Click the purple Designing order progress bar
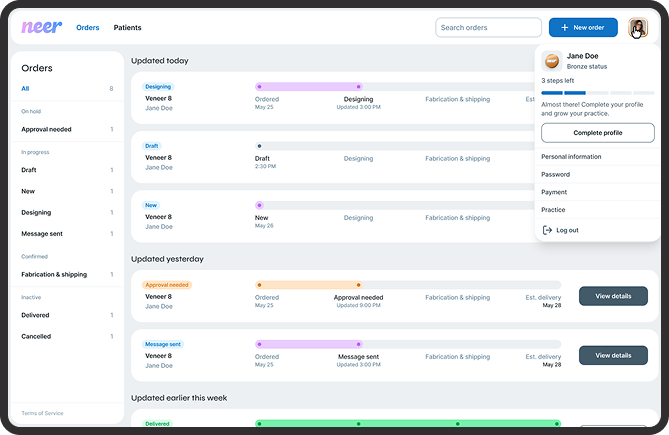 [x=309, y=87]
